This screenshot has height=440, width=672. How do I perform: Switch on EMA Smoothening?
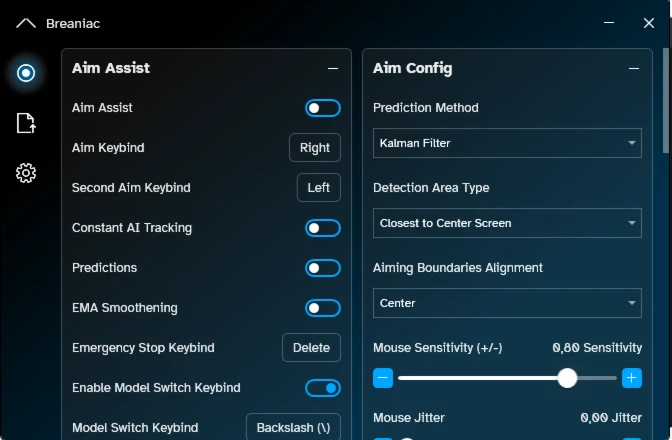(323, 308)
